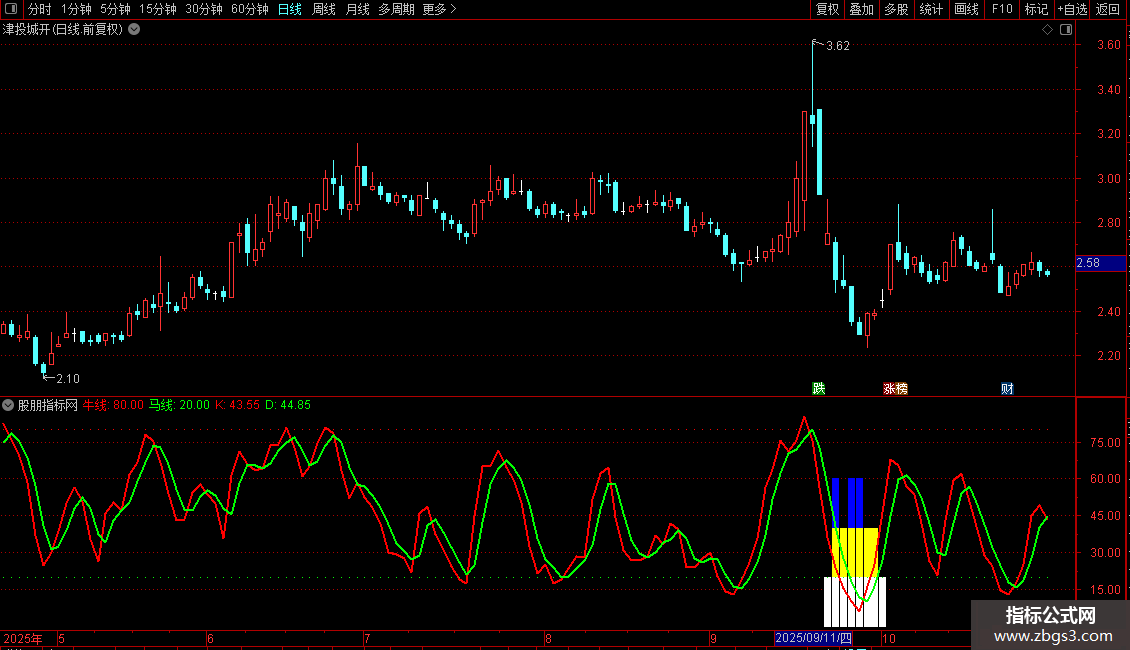Click the month 7 marker on time axis
This screenshot has width=1130, height=650.
[x=367, y=638]
